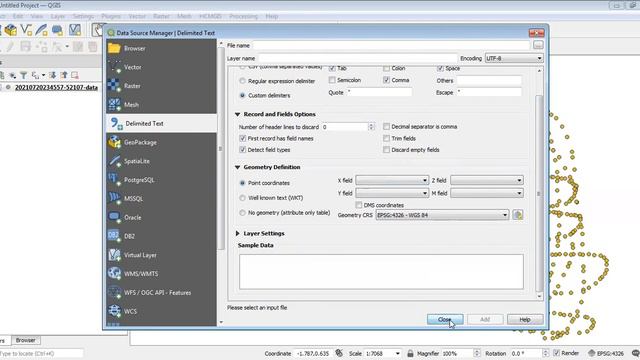Open the file browse button beside File name
The width and height of the screenshot is (640, 360).
click(x=538, y=45)
